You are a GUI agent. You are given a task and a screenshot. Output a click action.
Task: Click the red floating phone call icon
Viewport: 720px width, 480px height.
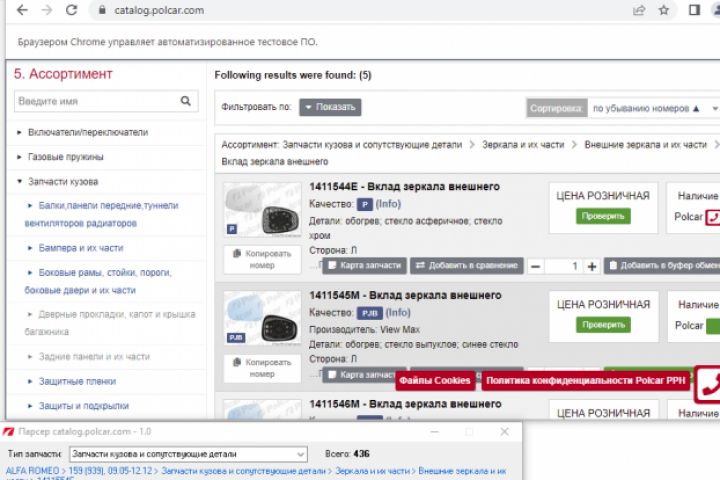(709, 385)
